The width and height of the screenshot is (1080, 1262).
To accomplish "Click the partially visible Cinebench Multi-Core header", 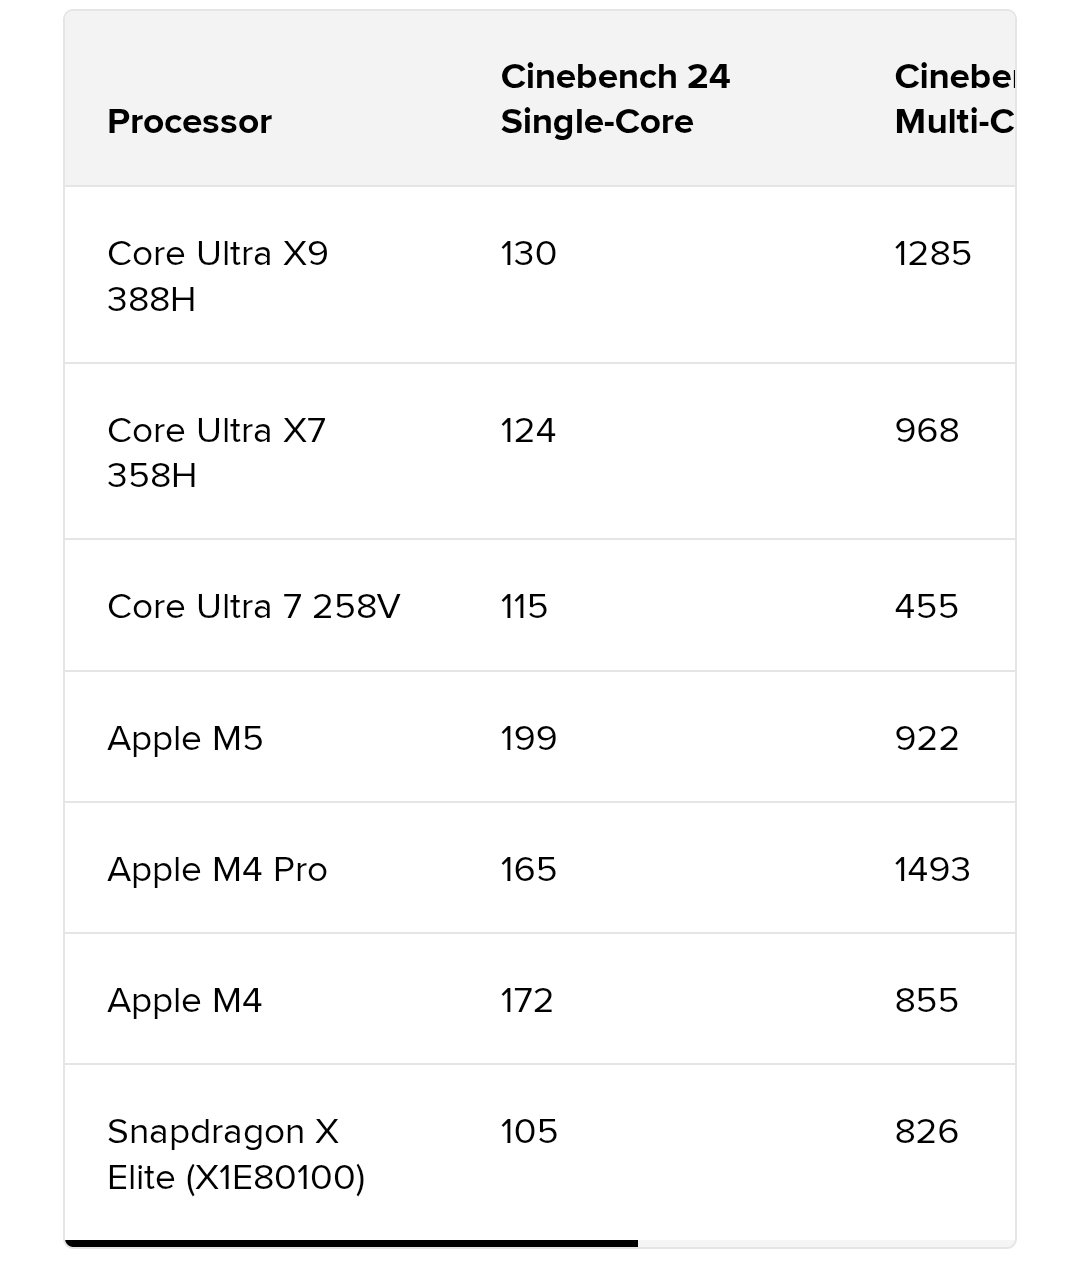I will 954,99.
